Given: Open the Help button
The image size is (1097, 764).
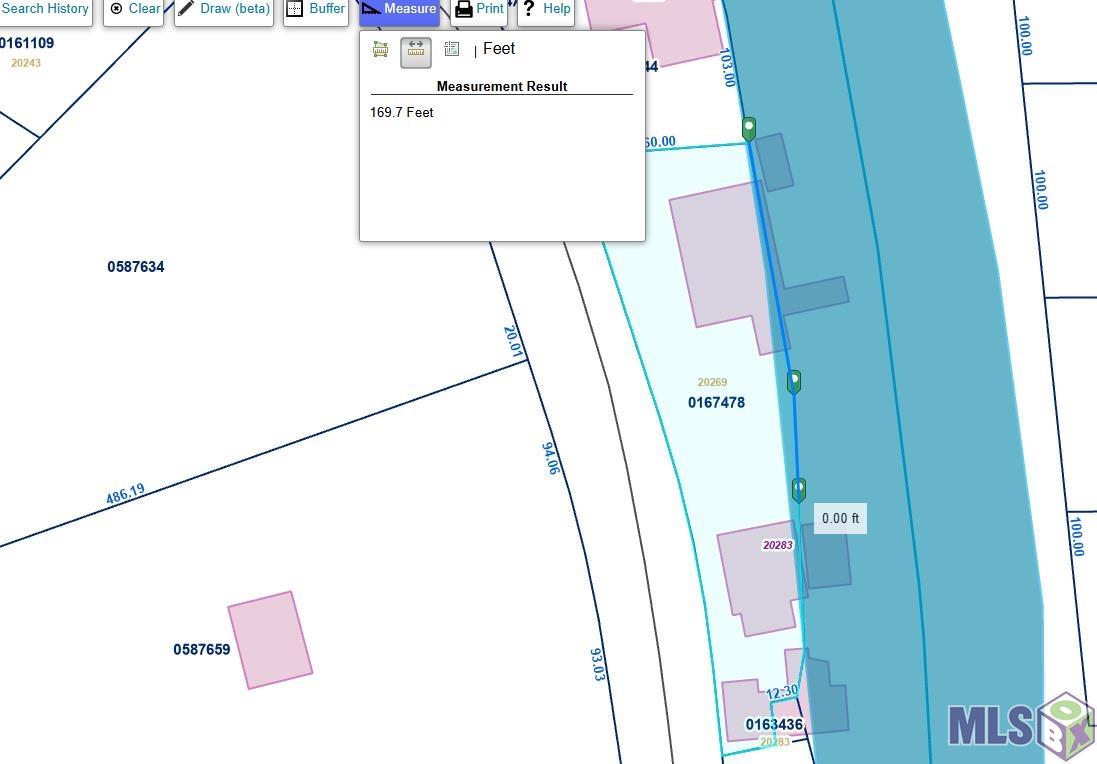Looking at the screenshot, I should [x=546, y=10].
